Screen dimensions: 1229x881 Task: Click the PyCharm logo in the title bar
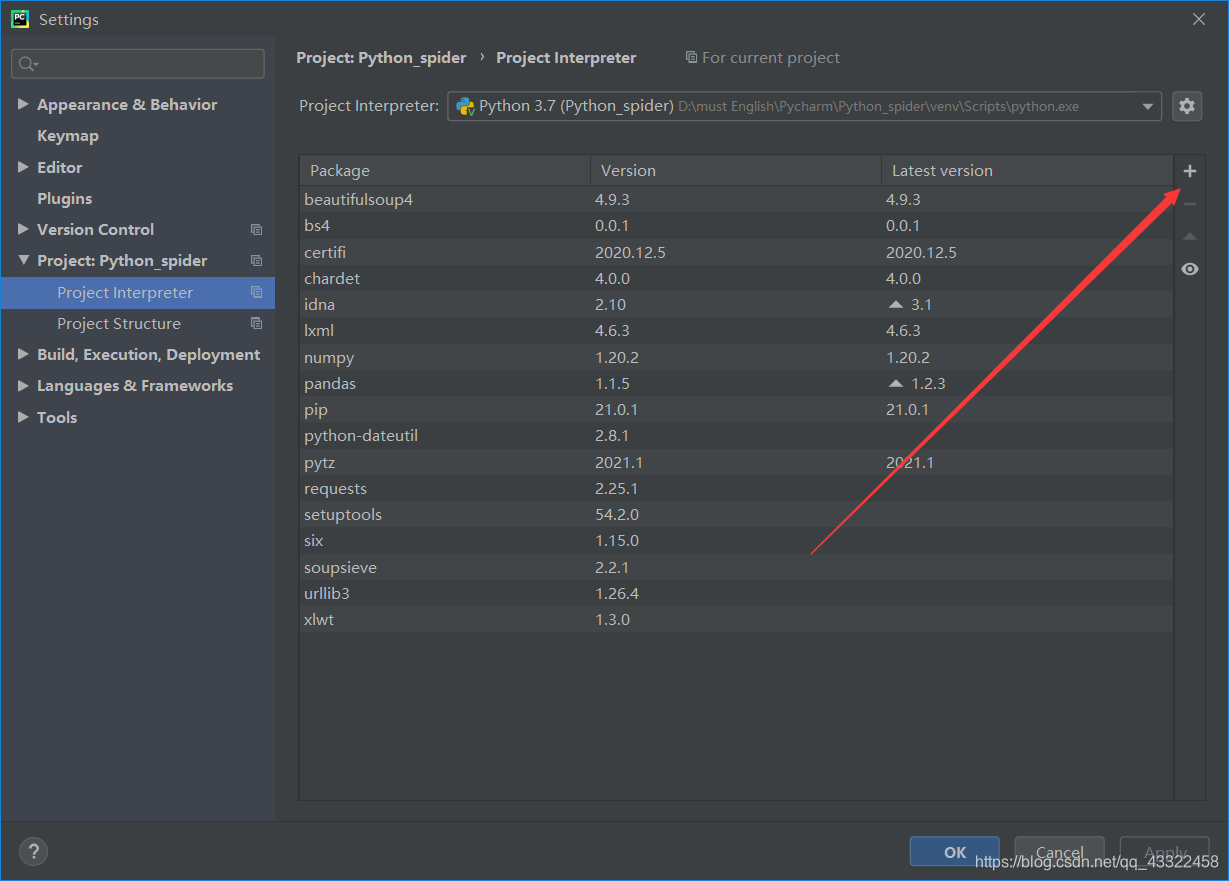click(18, 18)
